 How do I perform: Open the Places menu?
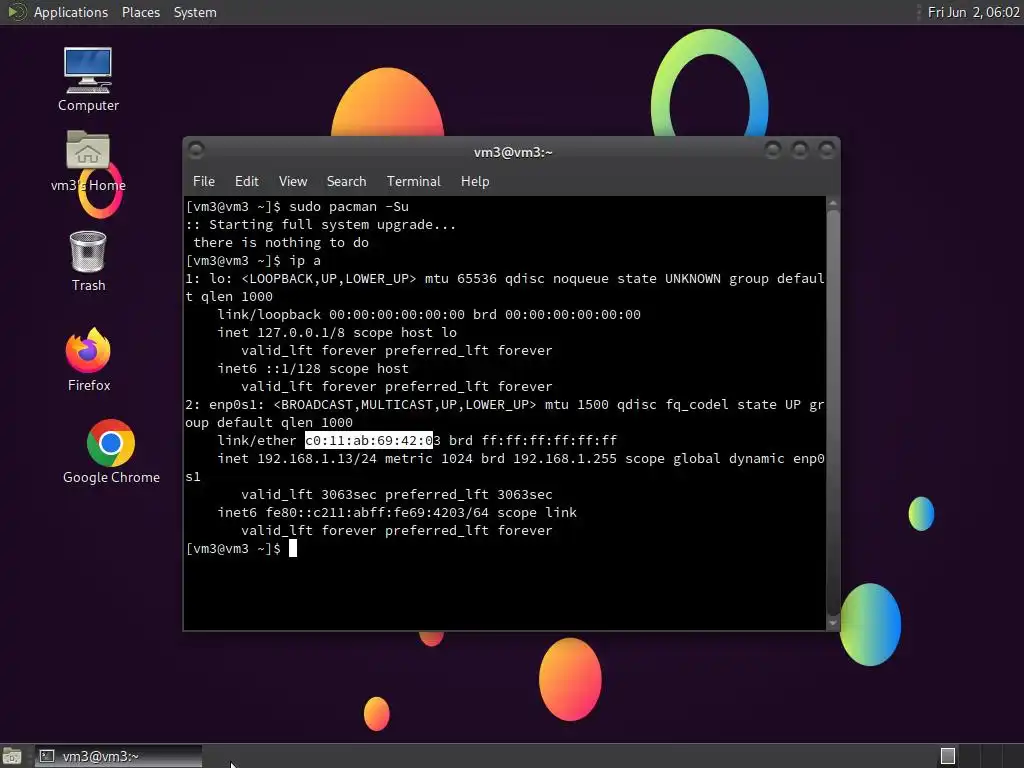(140, 12)
